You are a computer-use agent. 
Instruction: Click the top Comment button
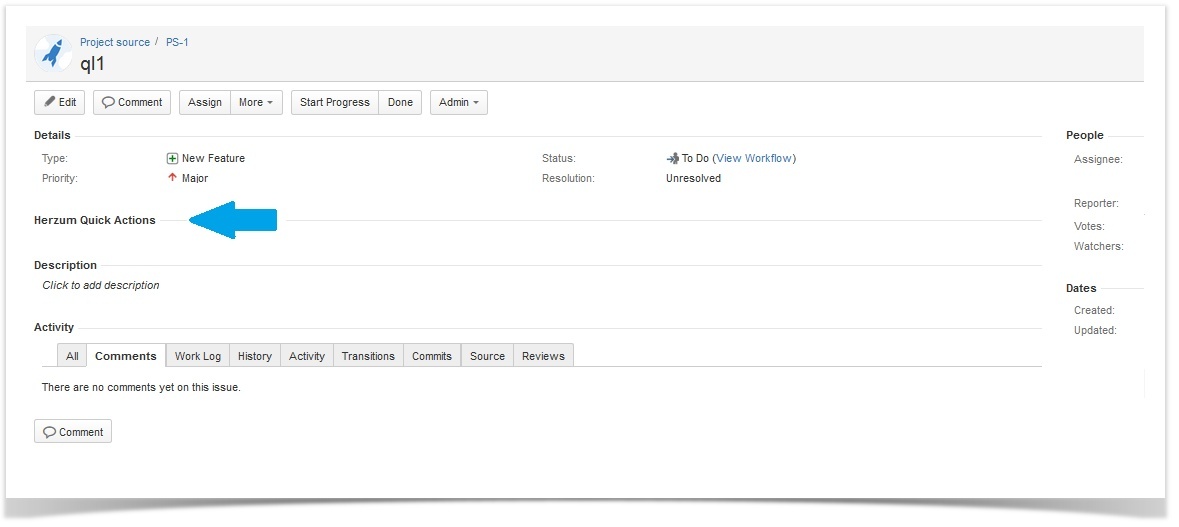point(132,102)
